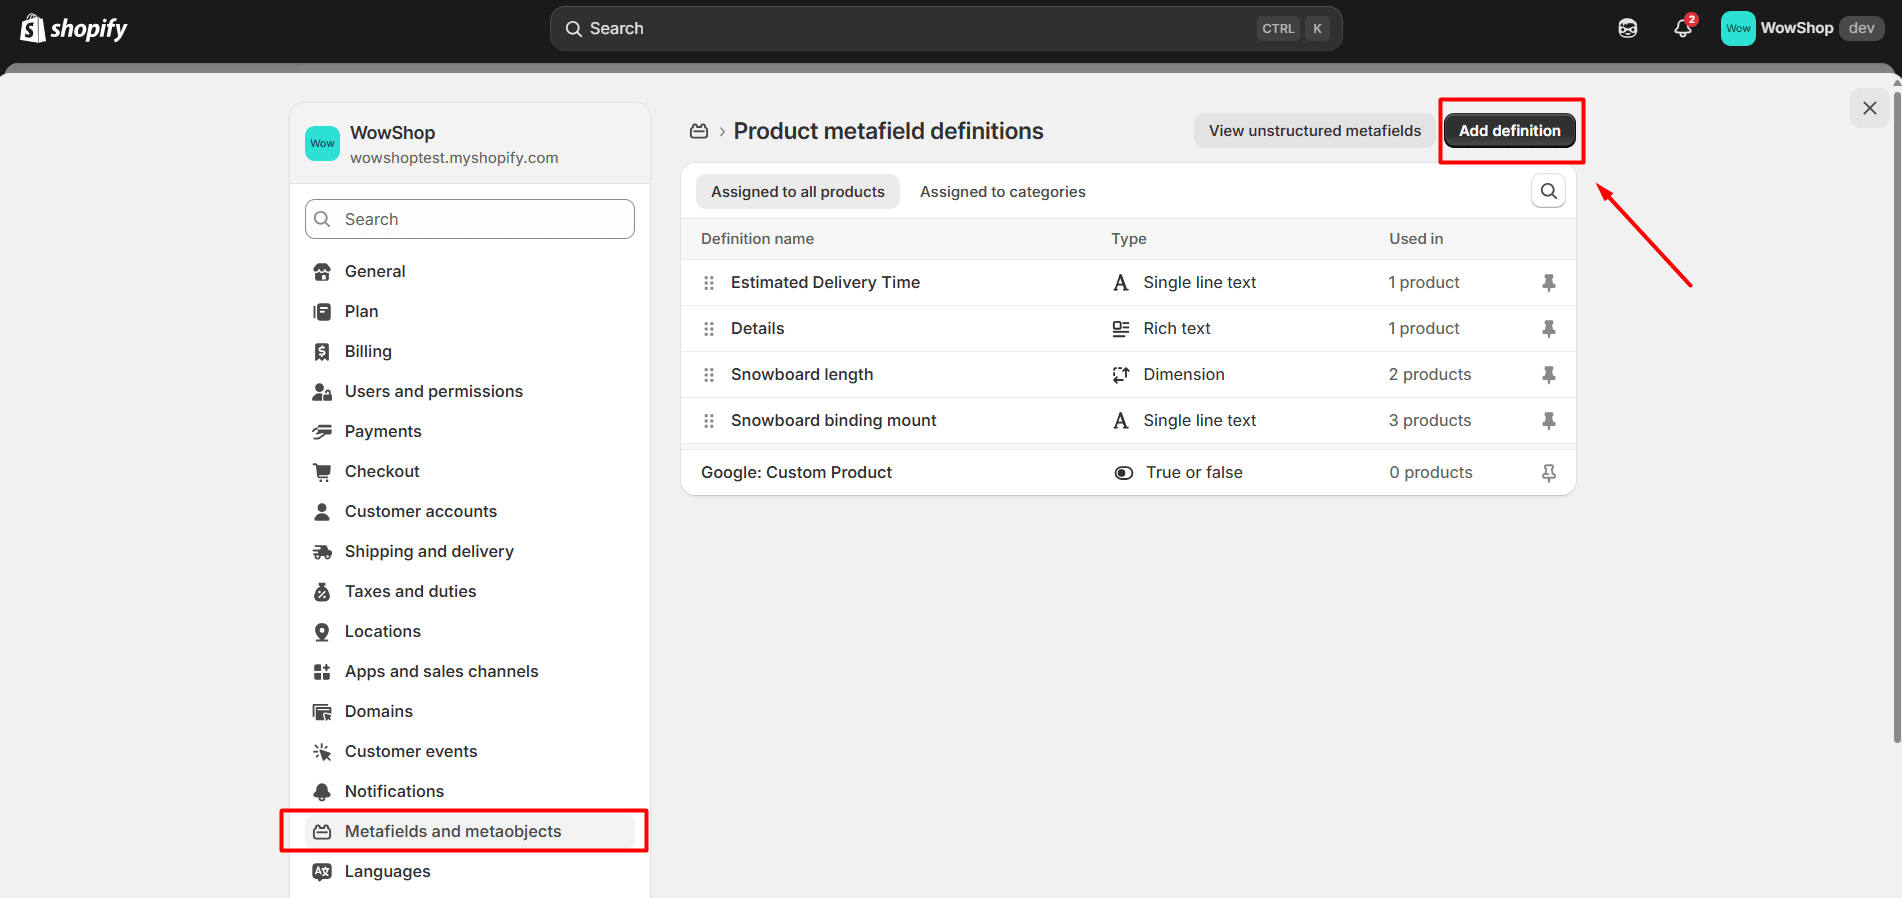Open the WowShop dev account menu
This screenshot has height=898, width=1902.
click(1801, 28)
